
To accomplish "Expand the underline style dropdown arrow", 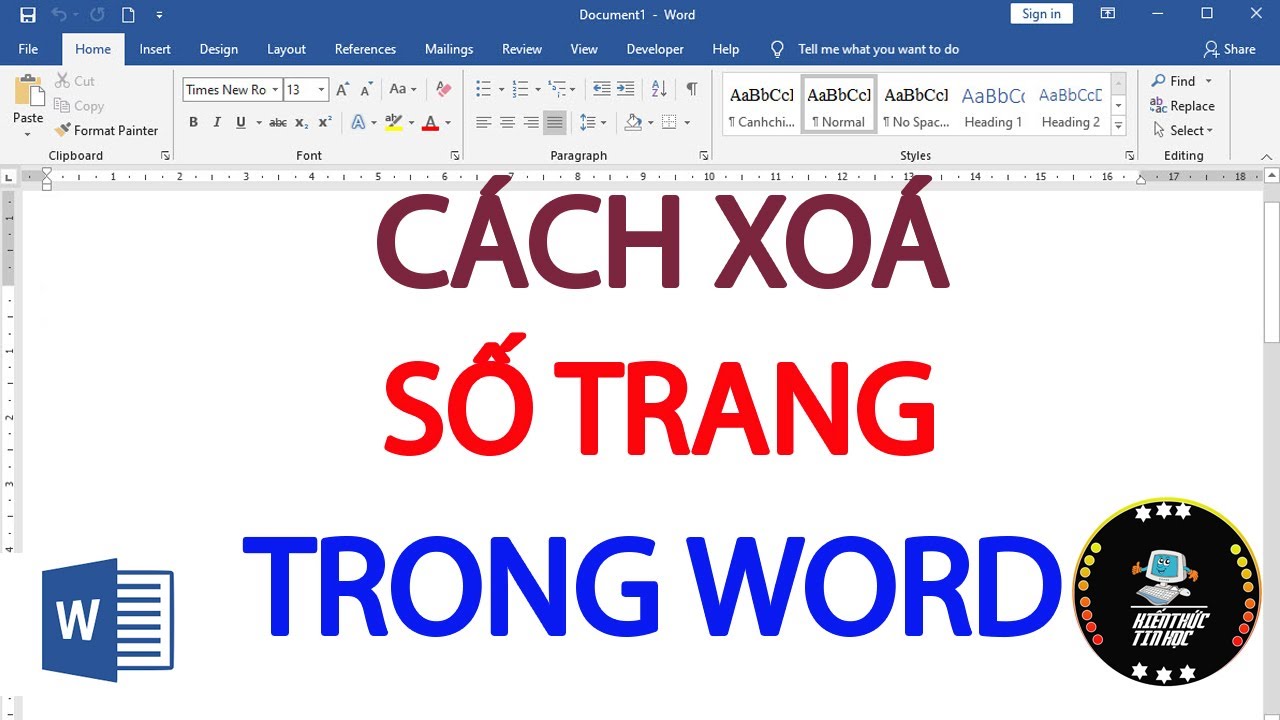I will pos(259,123).
